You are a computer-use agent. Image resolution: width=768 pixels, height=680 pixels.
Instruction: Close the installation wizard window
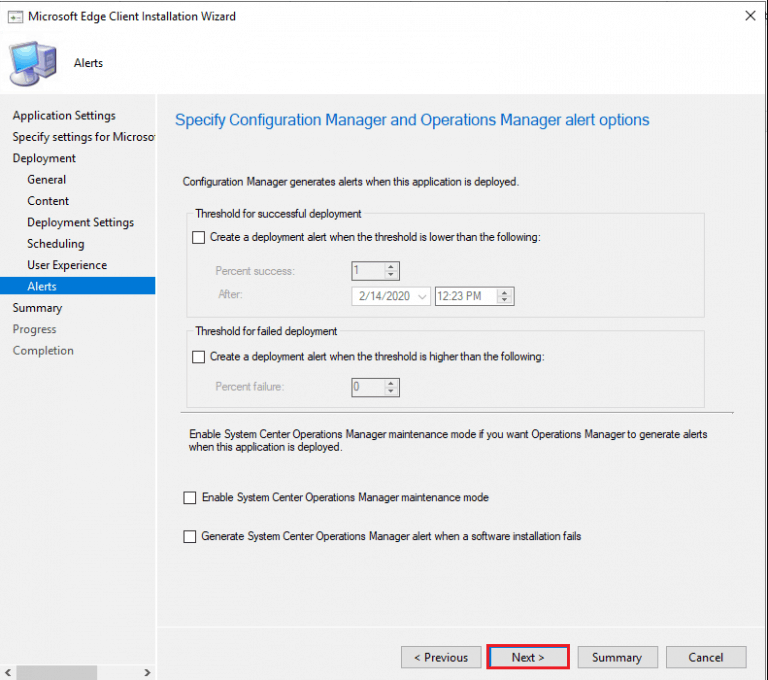749,16
